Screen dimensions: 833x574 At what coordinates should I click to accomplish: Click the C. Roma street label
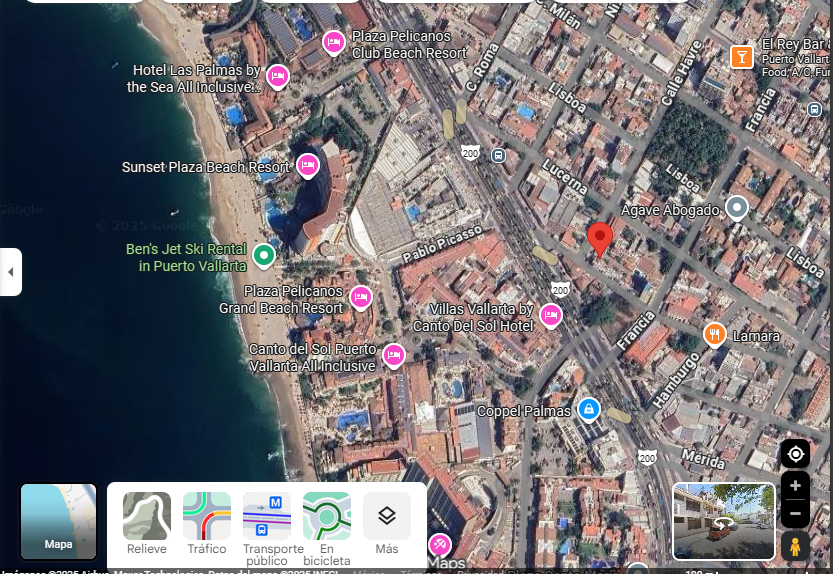(482, 67)
